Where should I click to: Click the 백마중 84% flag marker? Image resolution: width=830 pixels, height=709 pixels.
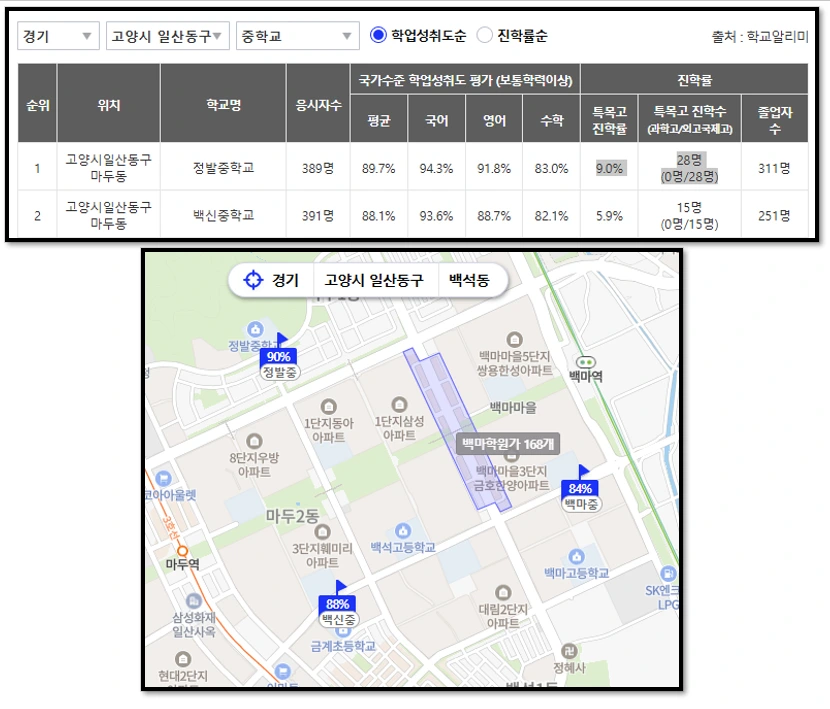(581, 489)
